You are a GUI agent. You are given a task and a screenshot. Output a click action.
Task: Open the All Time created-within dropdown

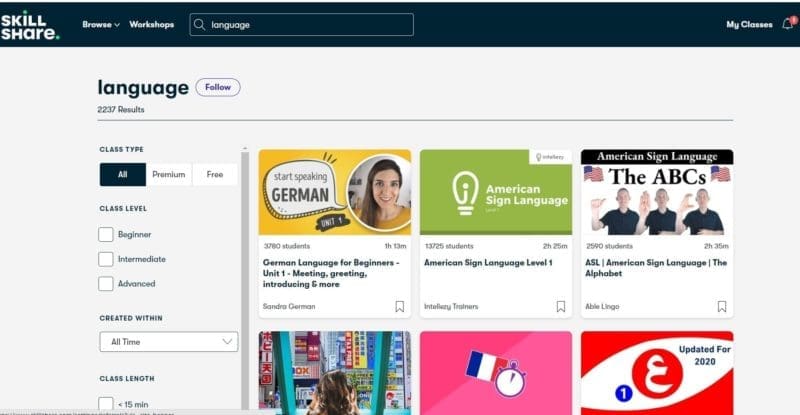(169, 341)
